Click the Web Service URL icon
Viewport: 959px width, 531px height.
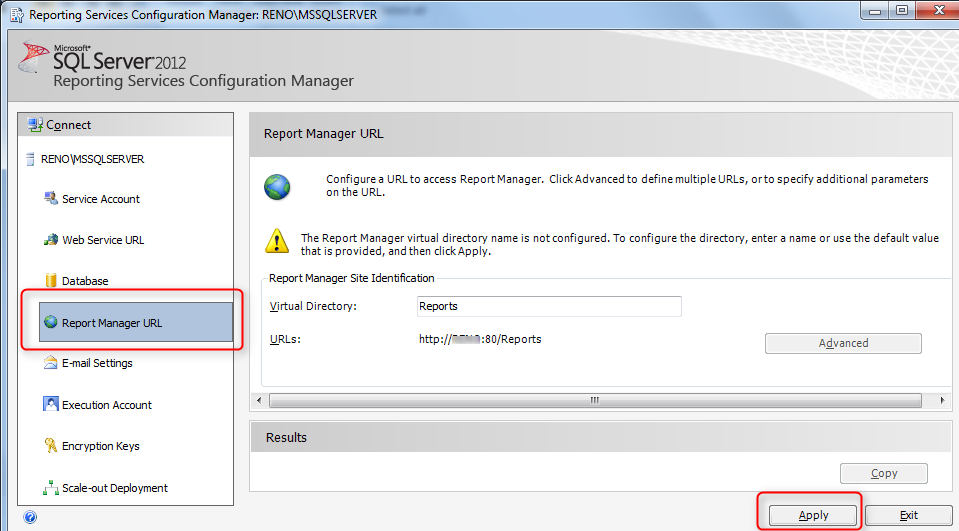click(51, 240)
